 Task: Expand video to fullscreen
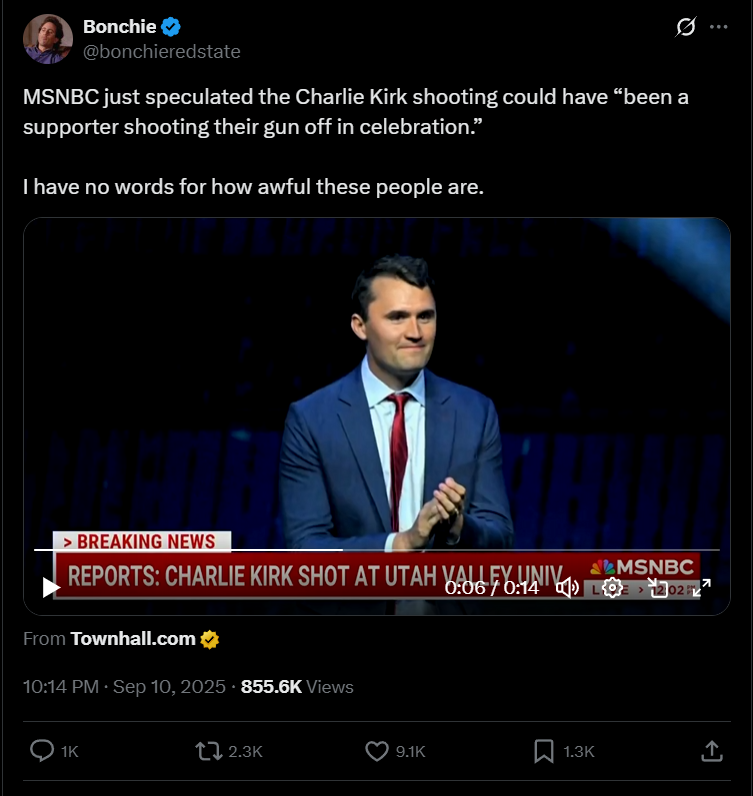pyautogui.click(x=702, y=588)
